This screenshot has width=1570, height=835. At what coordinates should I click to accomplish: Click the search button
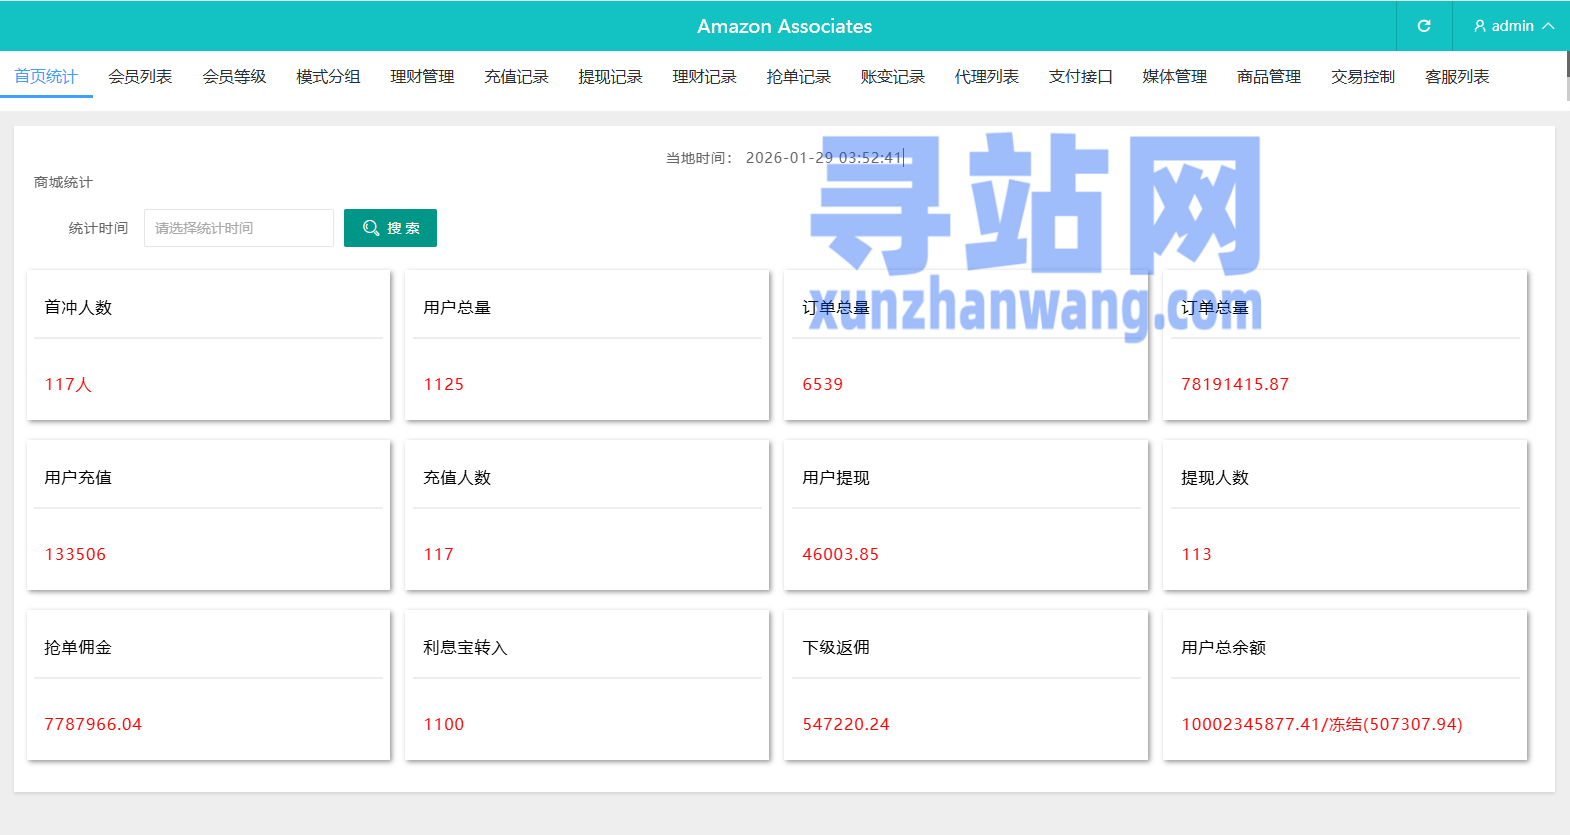coord(390,228)
